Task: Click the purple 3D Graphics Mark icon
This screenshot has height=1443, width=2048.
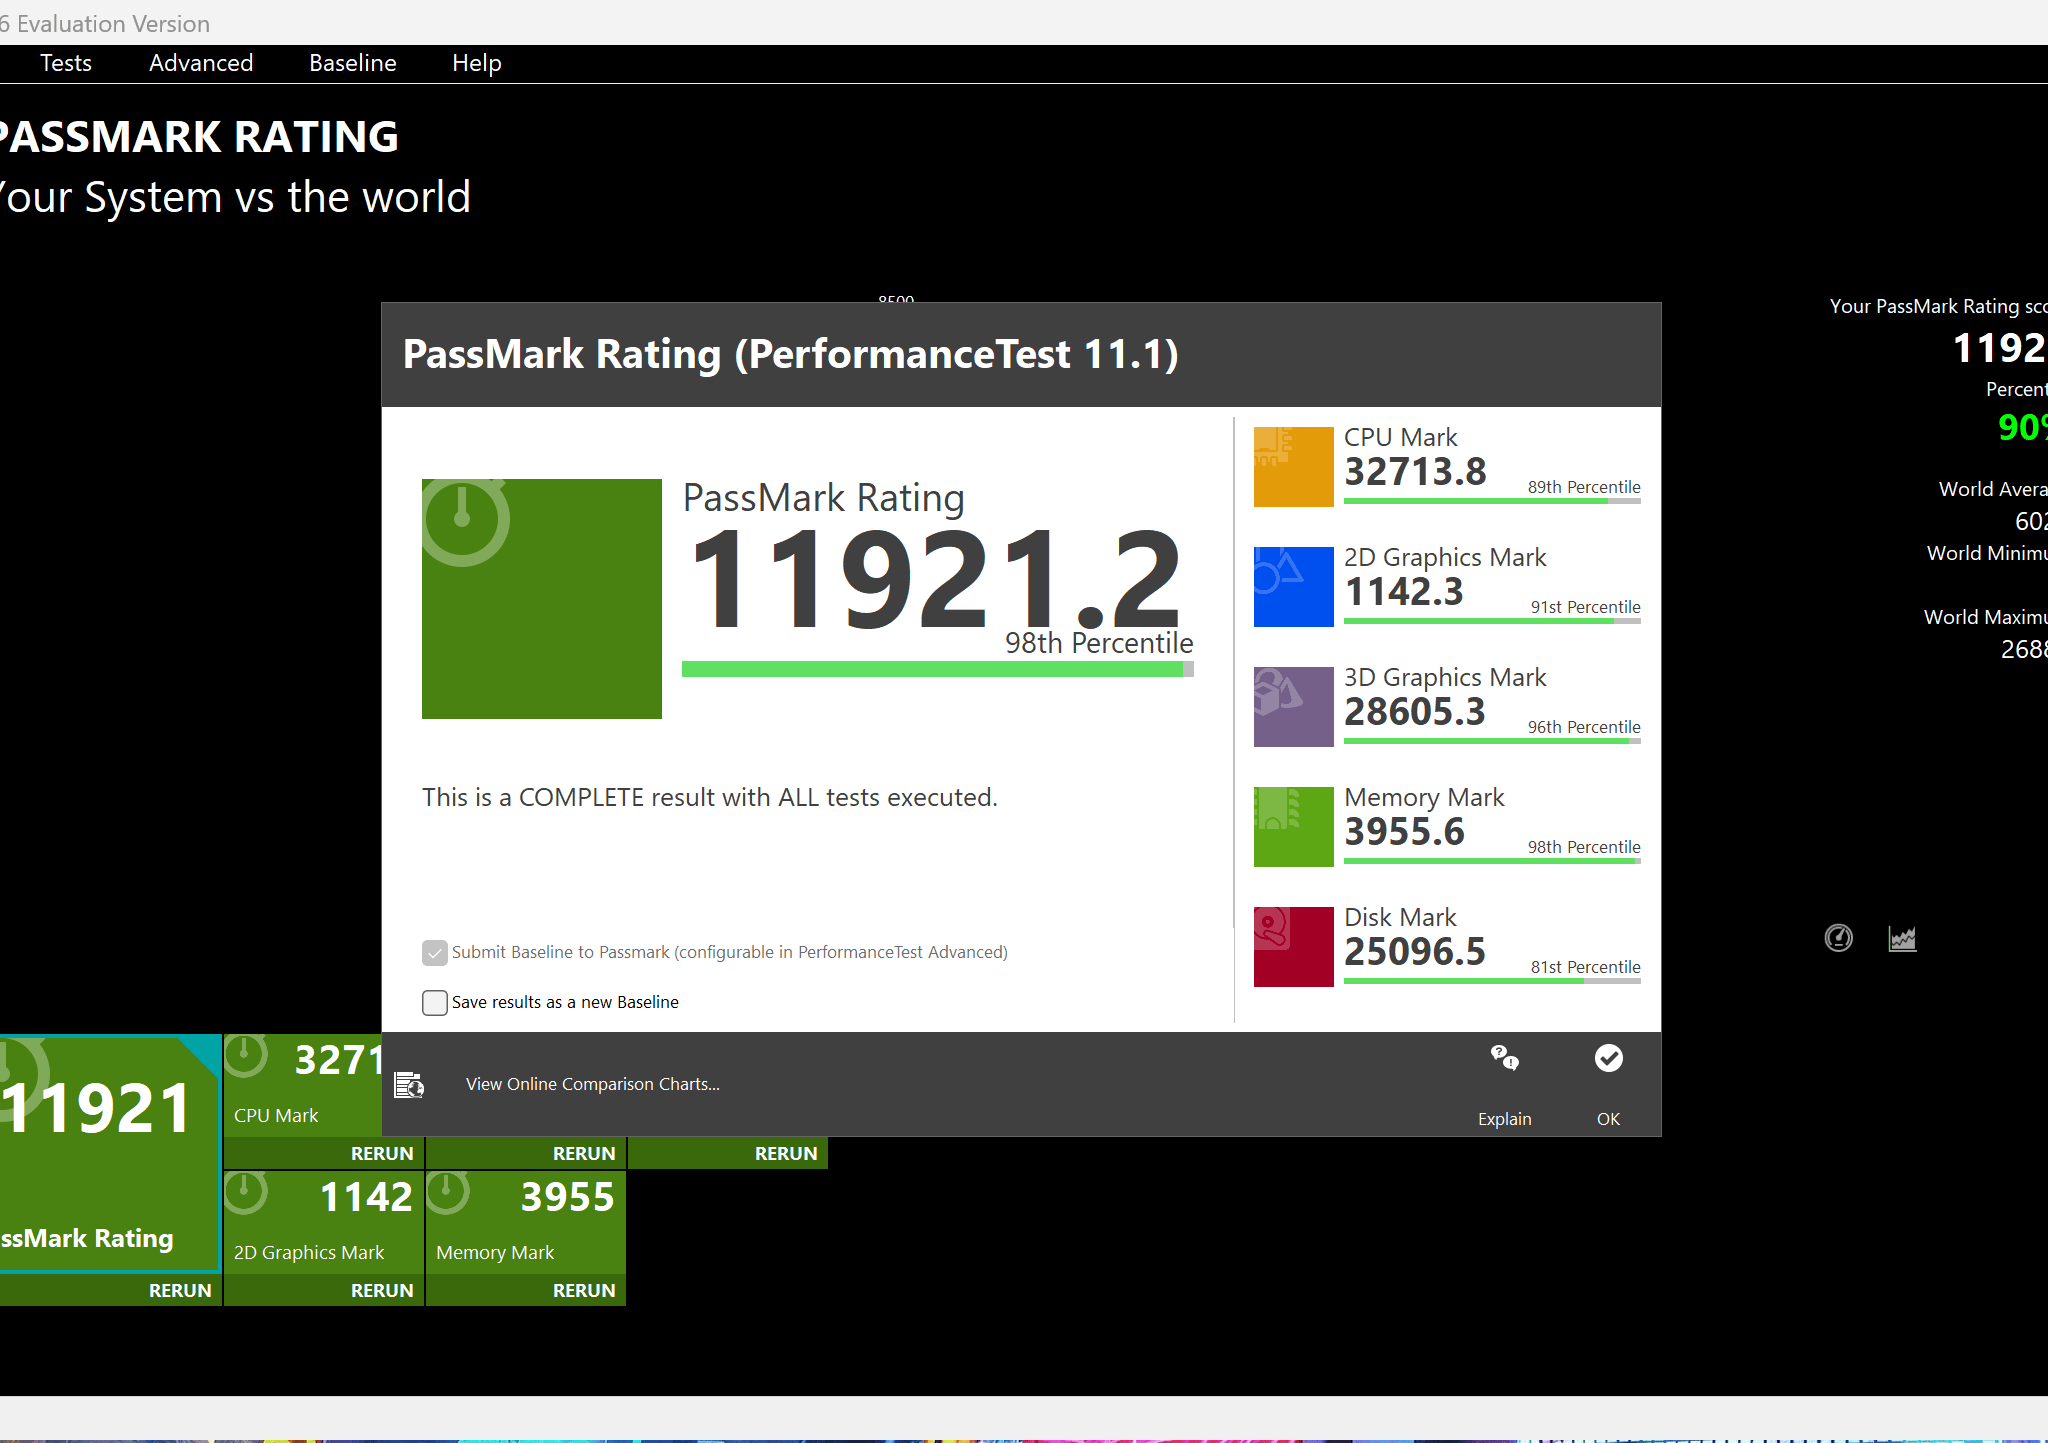Action: click(1294, 707)
